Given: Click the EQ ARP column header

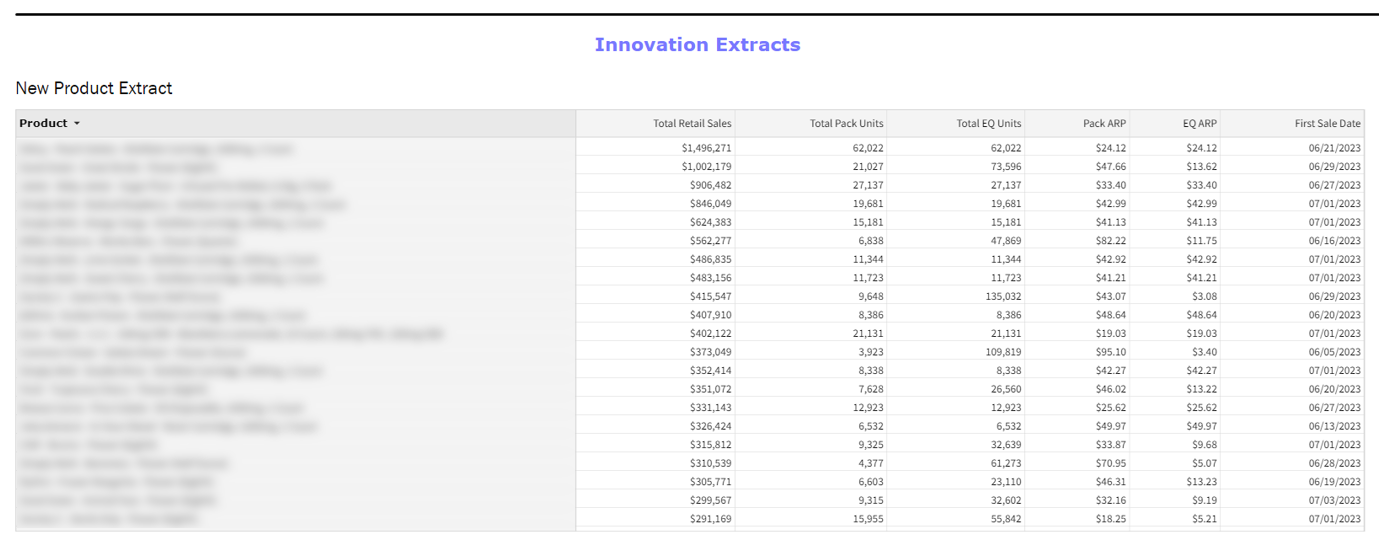Looking at the screenshot, I should (1199, 124).
